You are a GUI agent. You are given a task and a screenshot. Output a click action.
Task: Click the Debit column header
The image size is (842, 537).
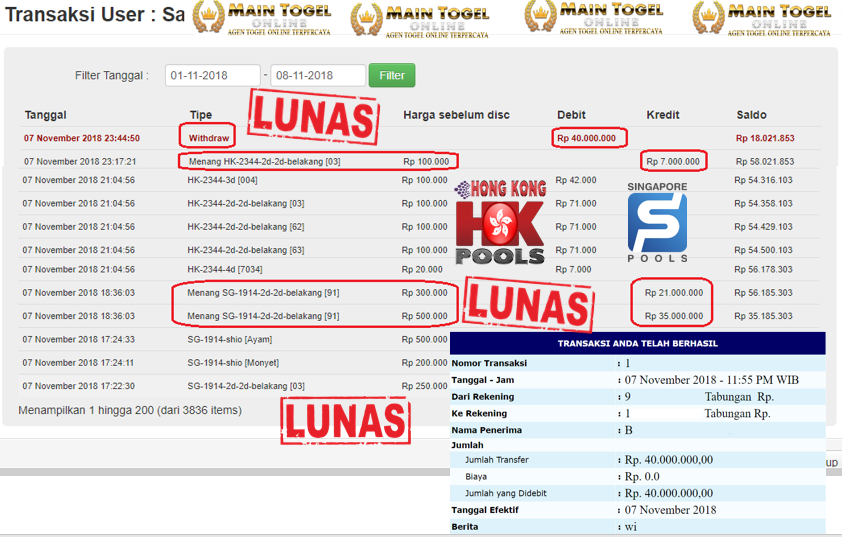click(x=572, y=115)
